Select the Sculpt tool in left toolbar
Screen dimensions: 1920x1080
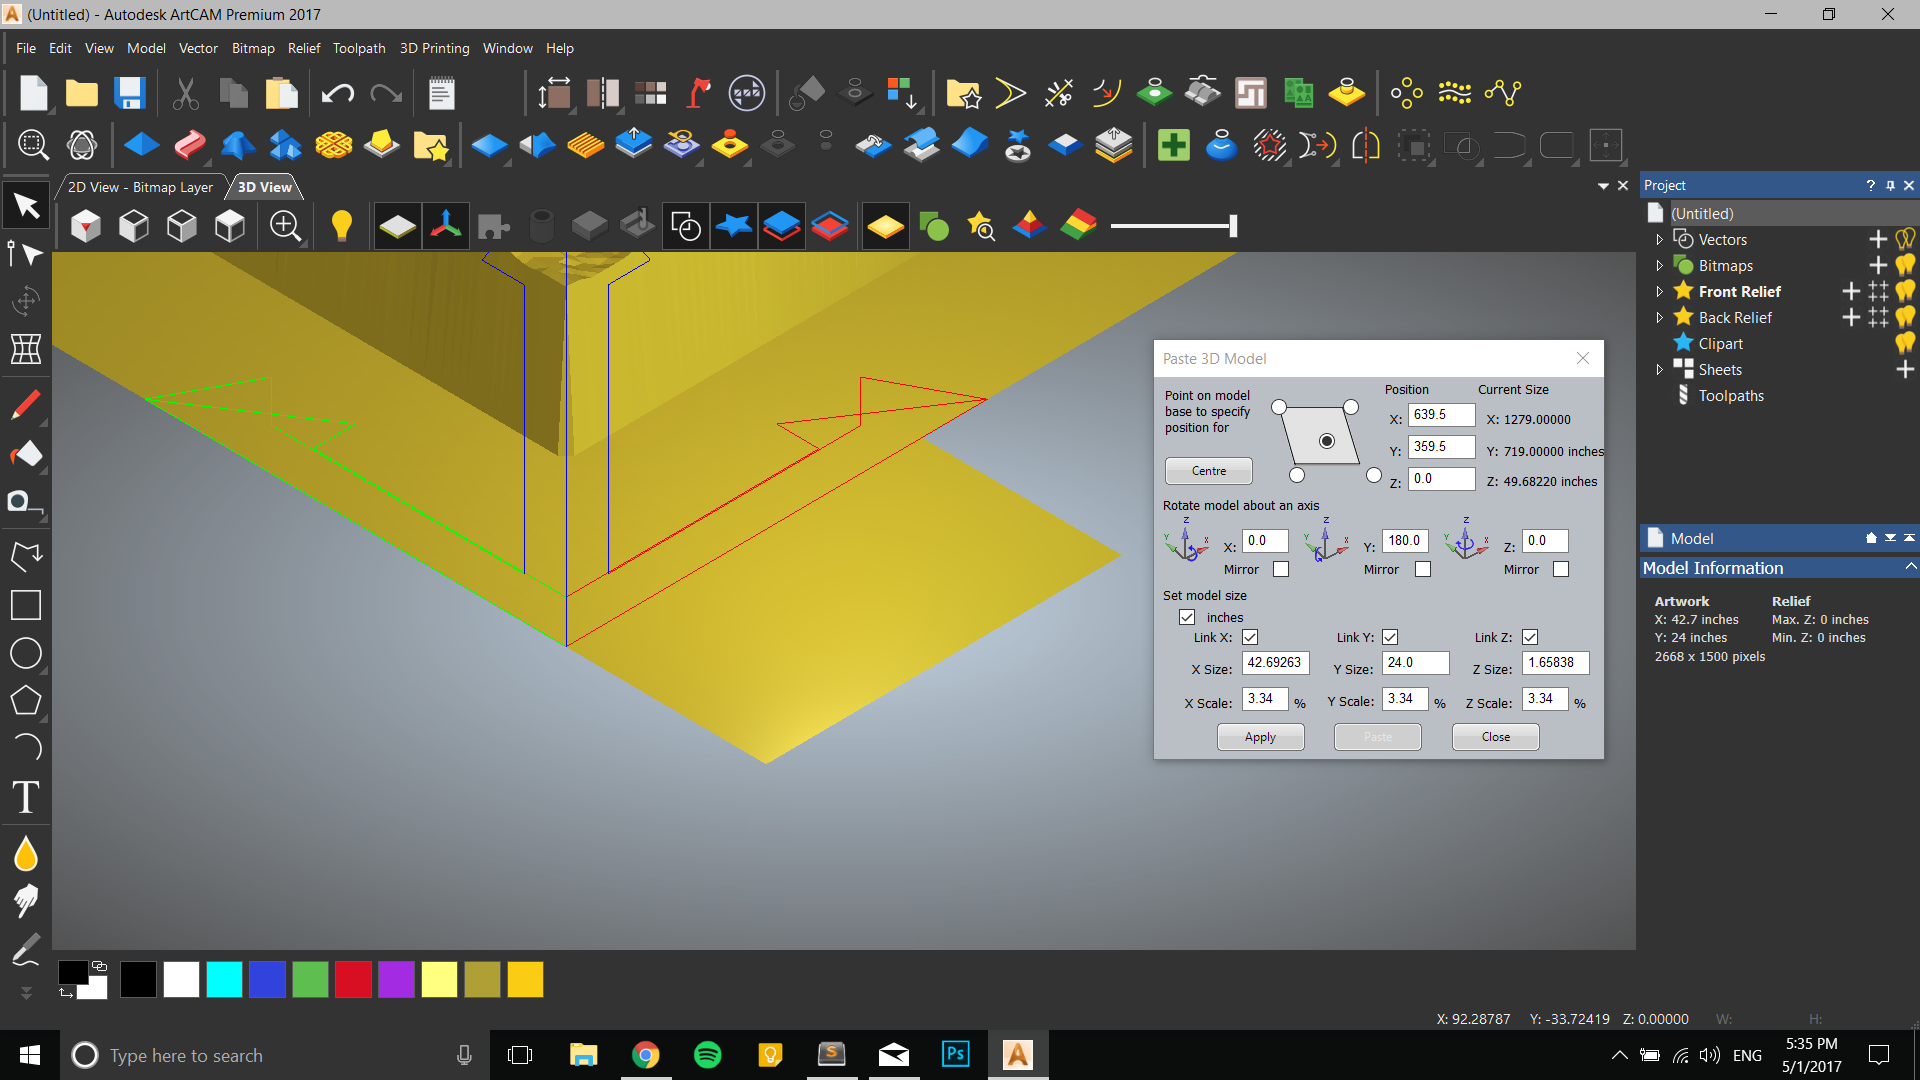(25, 902)
